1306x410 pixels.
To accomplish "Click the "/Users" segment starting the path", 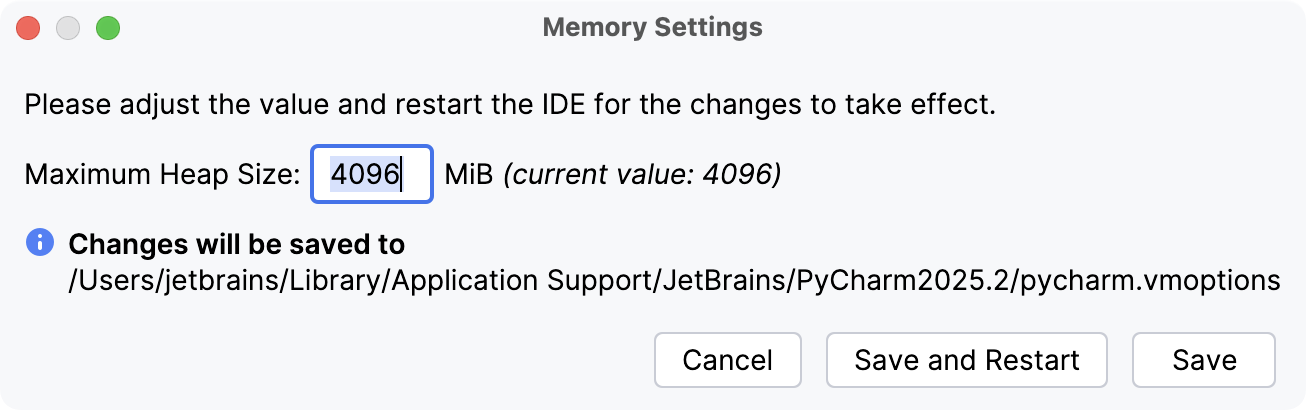I will click(98, 281).
